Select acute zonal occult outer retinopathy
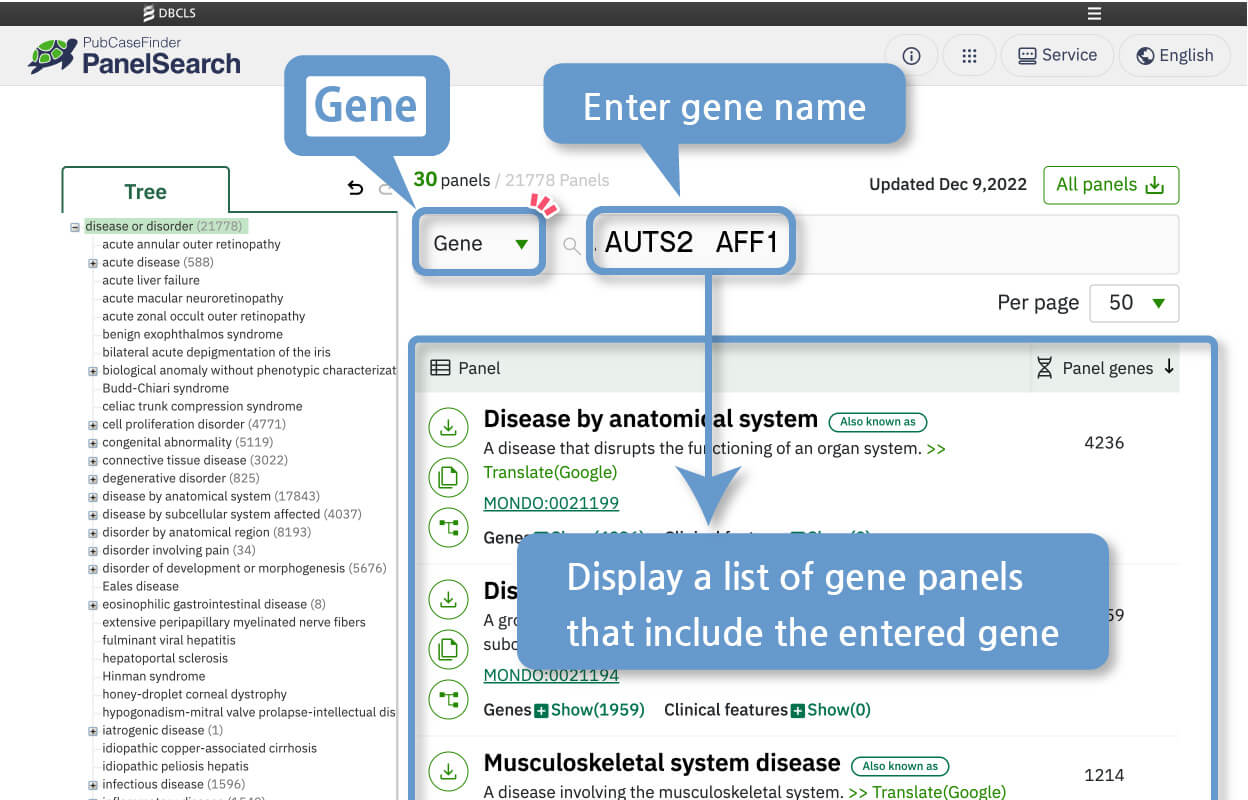 tap(204, 316)
